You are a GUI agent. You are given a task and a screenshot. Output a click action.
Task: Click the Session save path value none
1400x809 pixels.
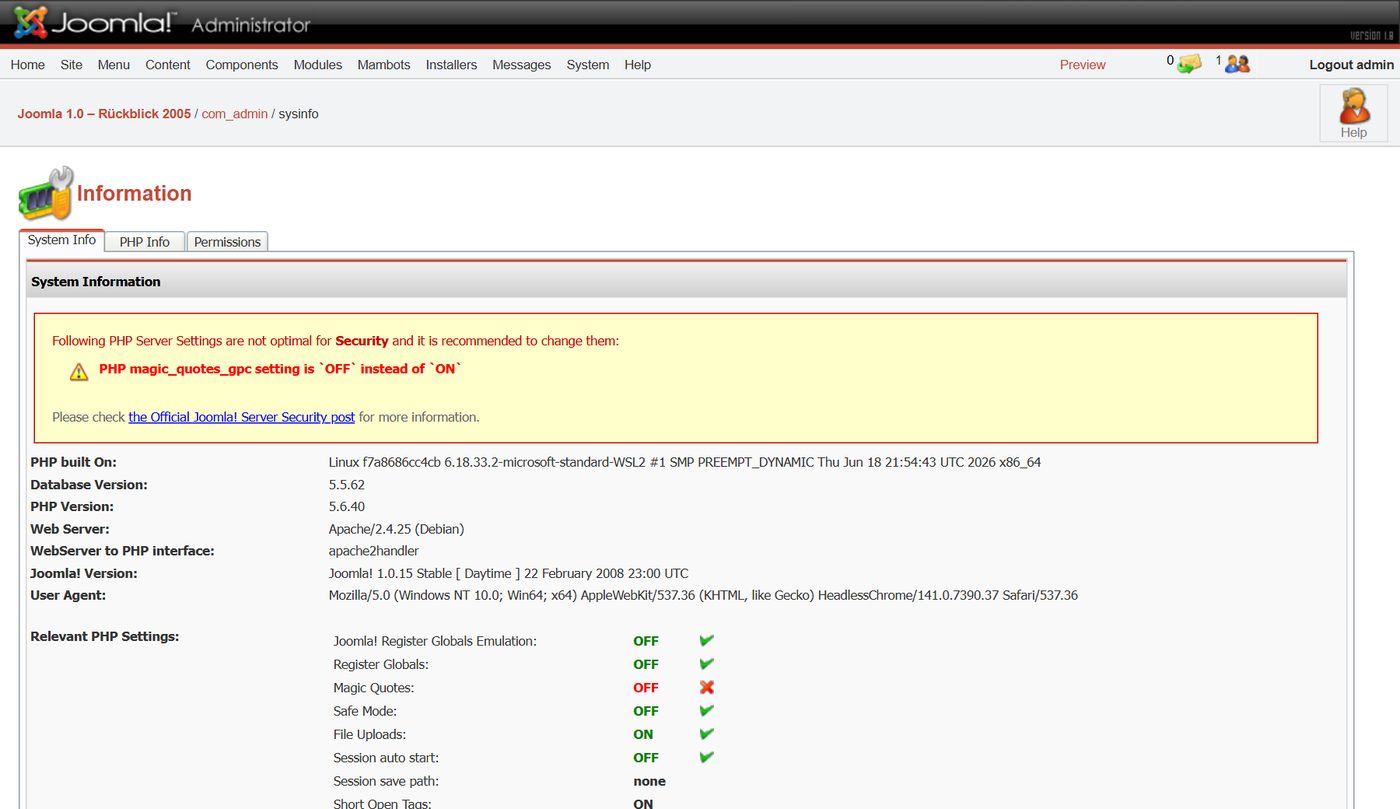(x=649, y=781)
